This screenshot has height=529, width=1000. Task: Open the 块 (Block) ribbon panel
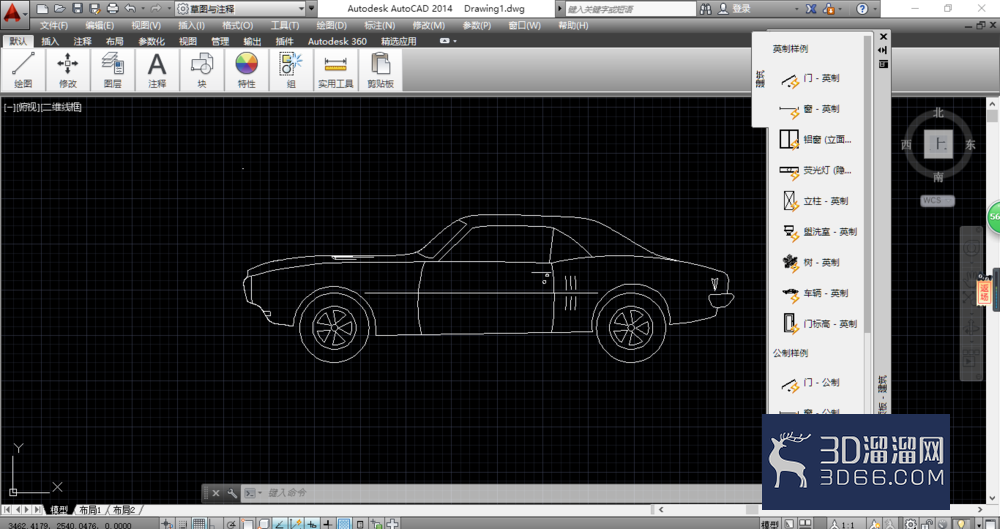pos(202,70)
